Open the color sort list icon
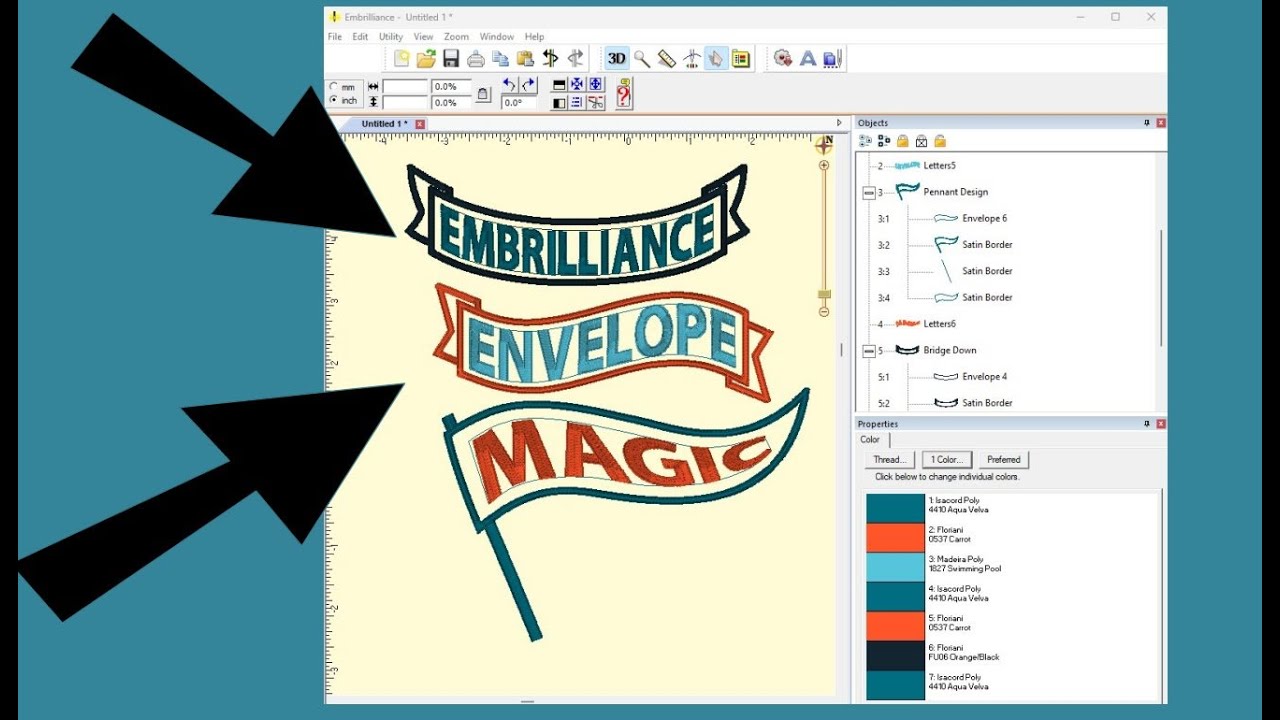Viewport: 1280px width, 720px height. click(741, 59)
